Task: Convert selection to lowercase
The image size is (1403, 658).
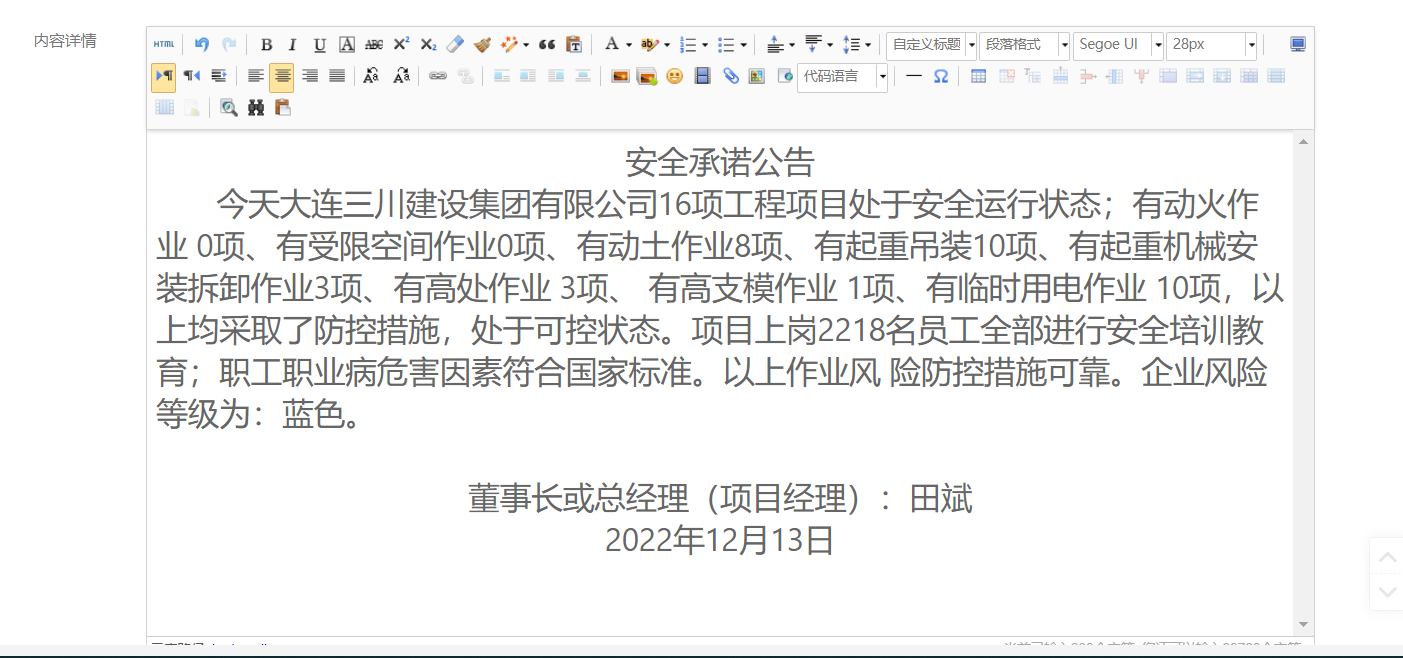Action: point(401,76)
